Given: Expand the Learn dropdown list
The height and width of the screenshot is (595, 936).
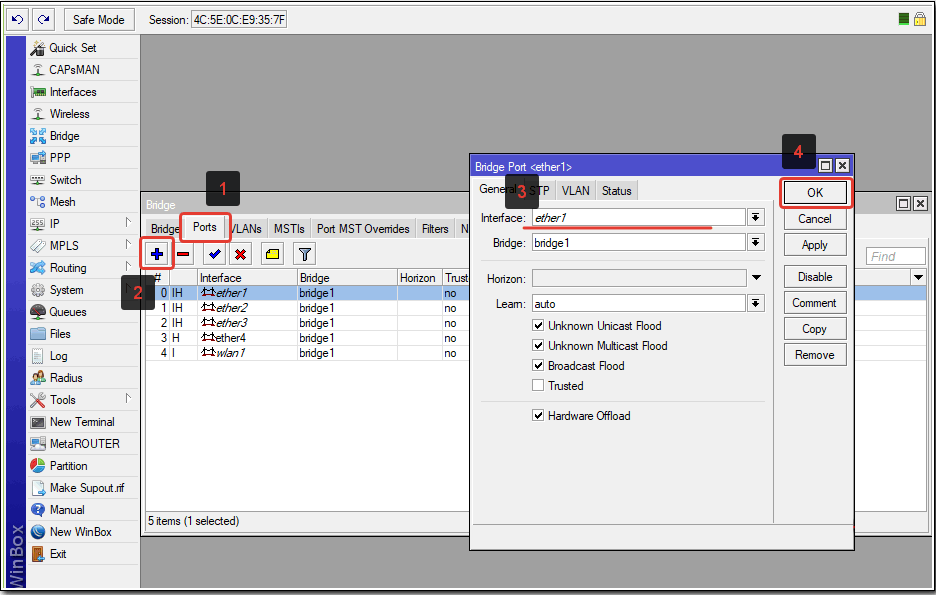Looking at the screenshot, I should coord(756,303).
